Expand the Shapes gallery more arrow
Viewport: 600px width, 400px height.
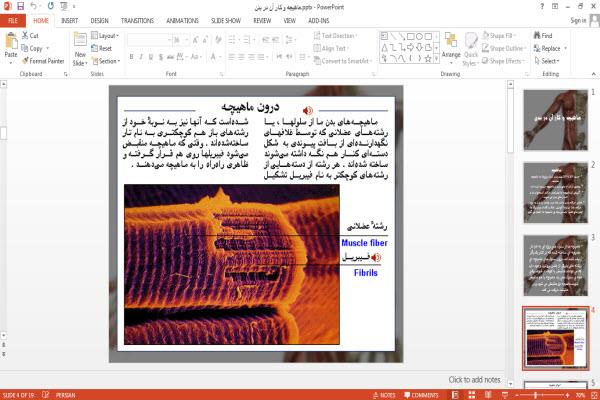click(x=436, y=59)
